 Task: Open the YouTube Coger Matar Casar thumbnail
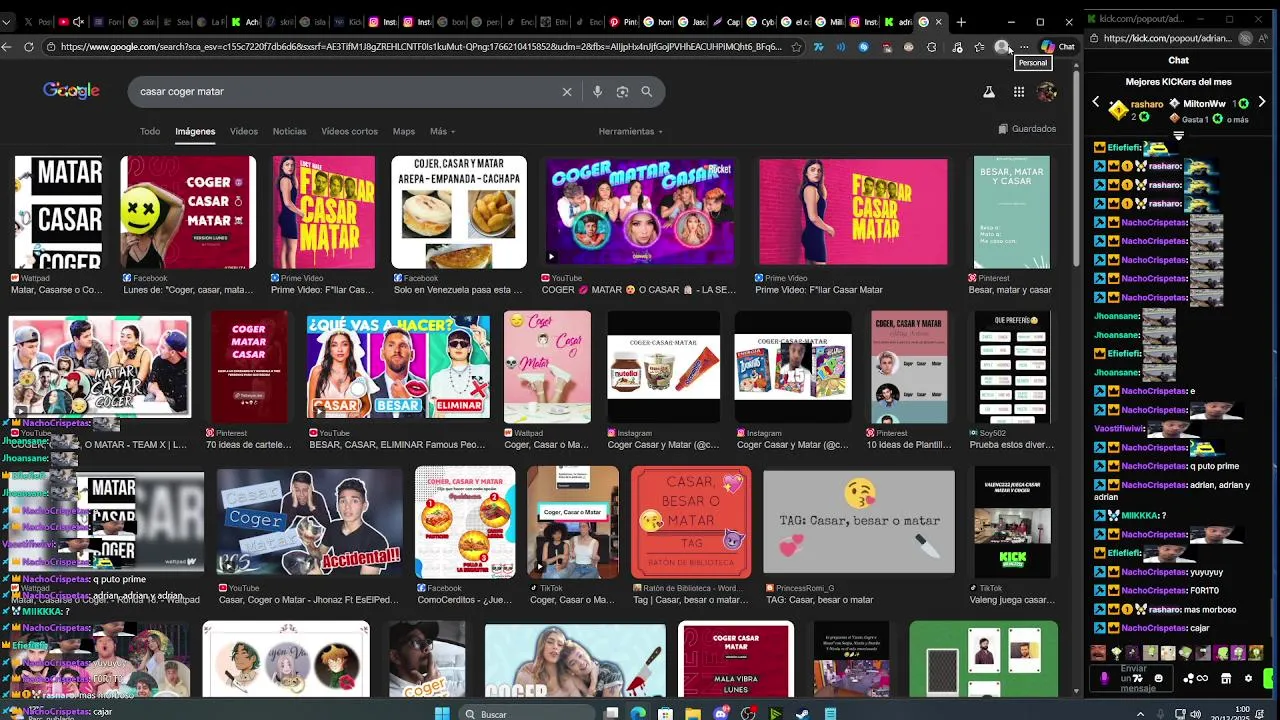tap(640, 212)
